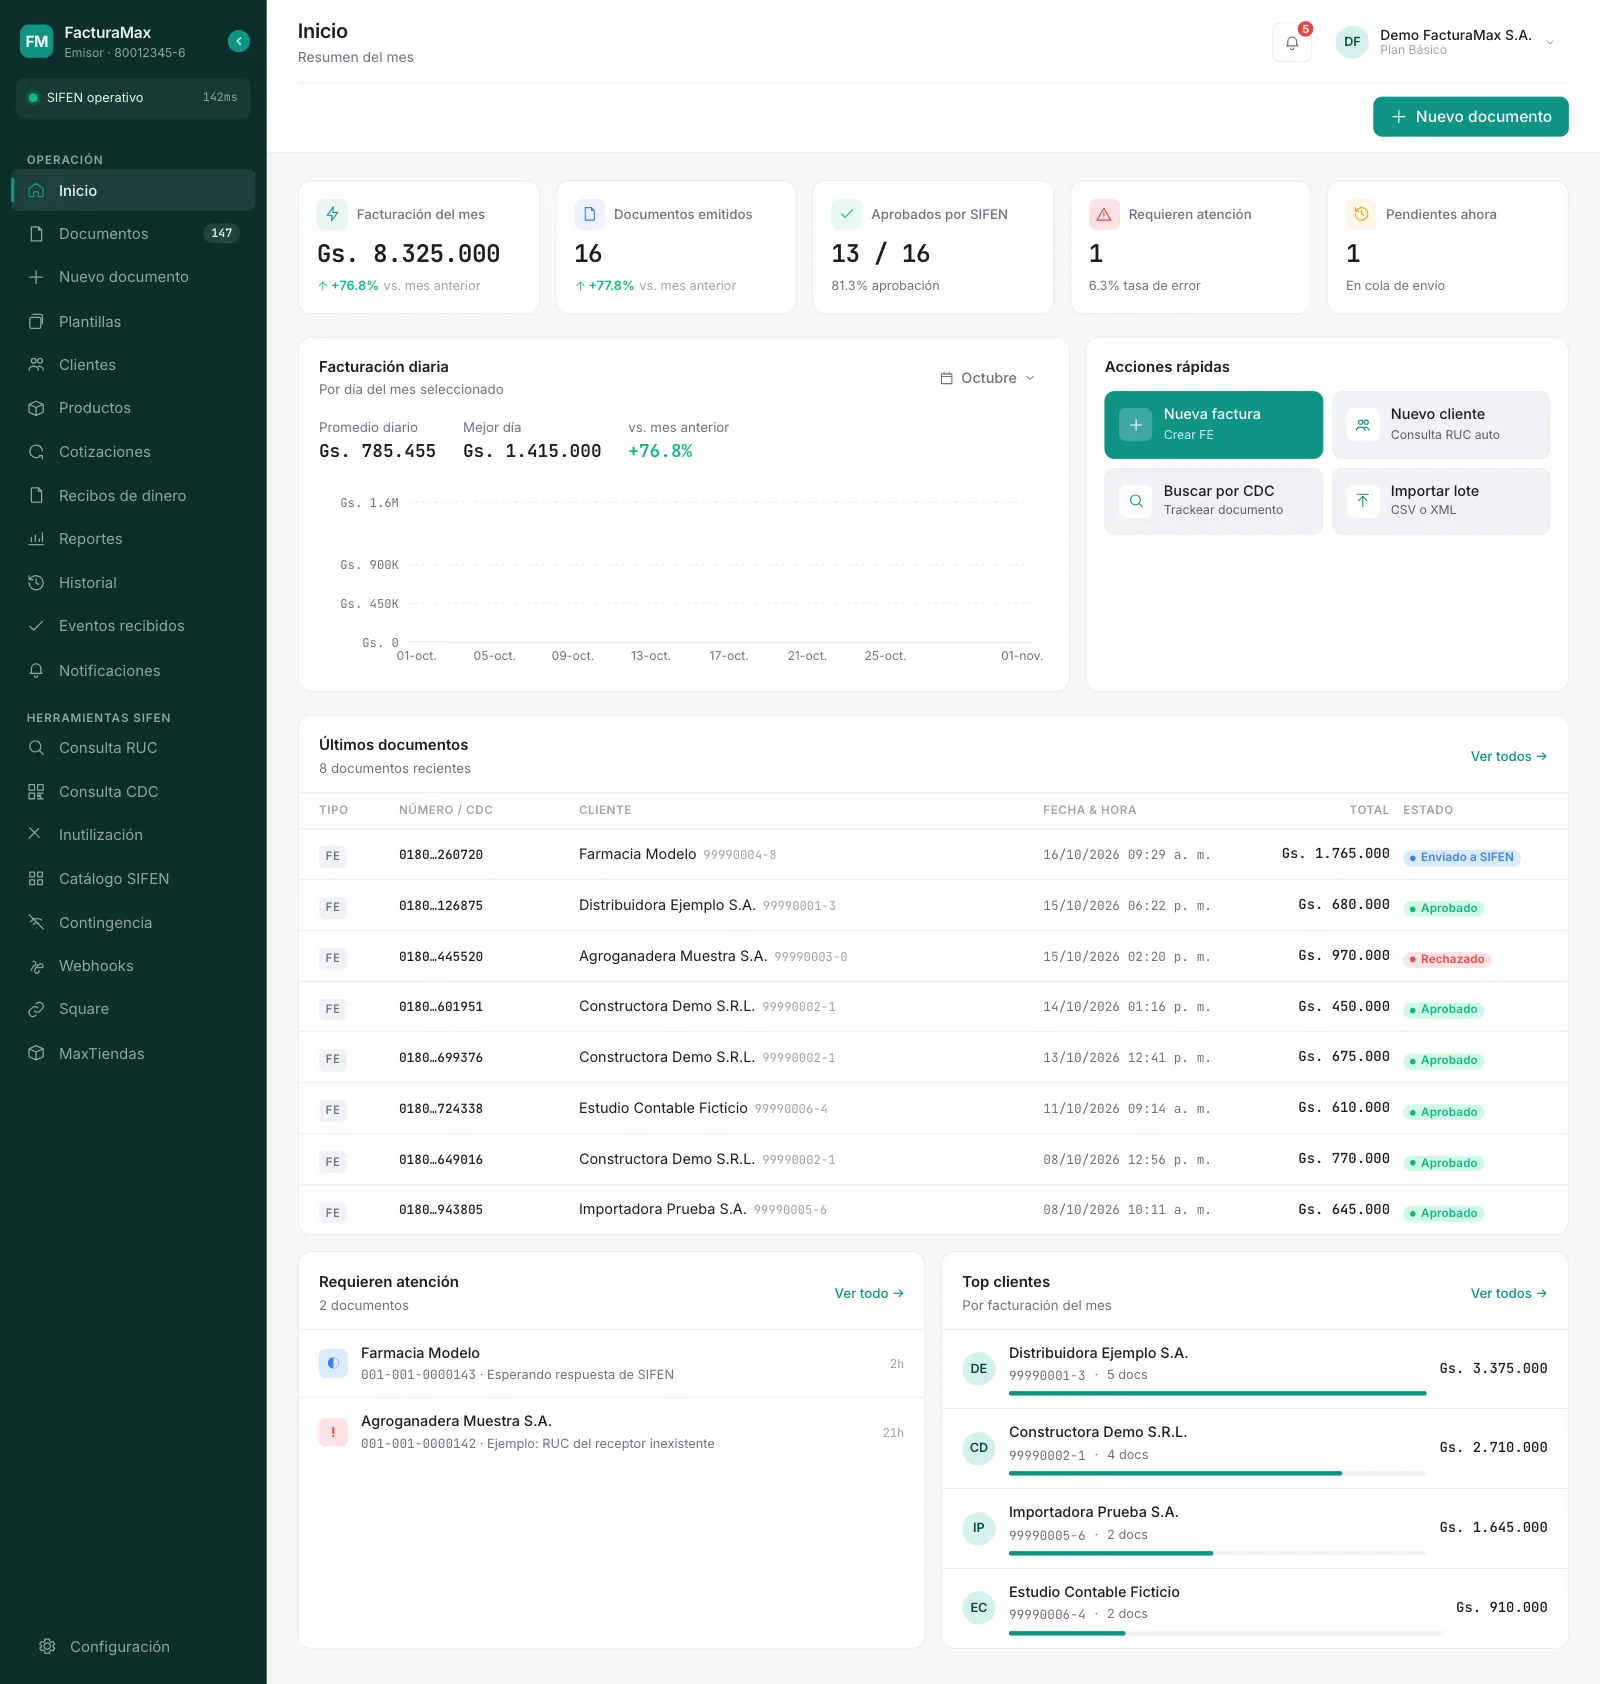1600x1684 pixels.
Task: Click the SIFEN operativo status indicator
Action: (133, 98)
